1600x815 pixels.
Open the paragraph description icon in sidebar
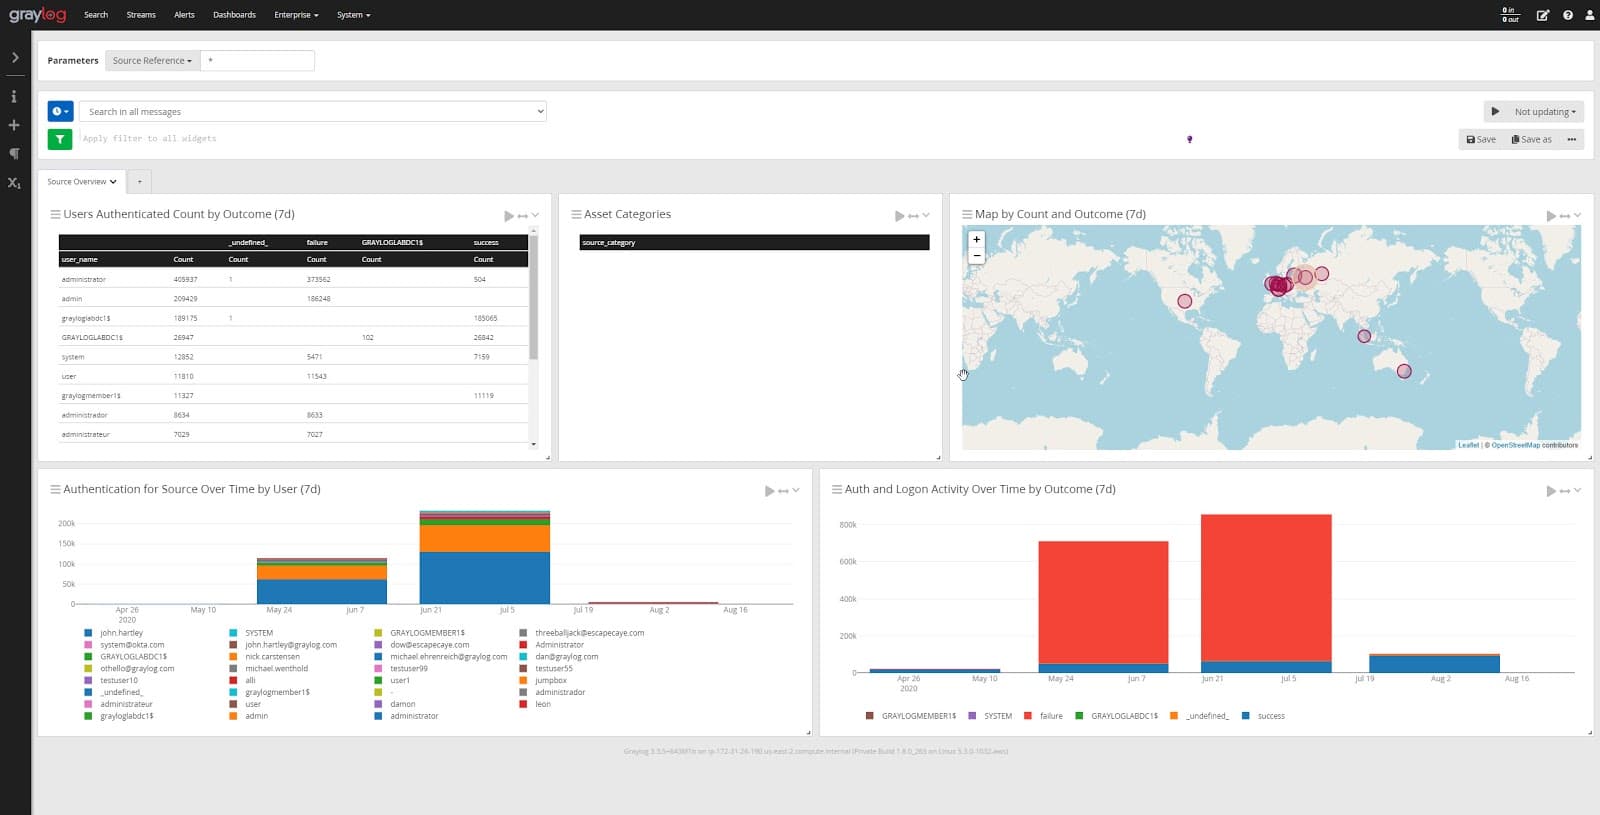coord(14,154)
